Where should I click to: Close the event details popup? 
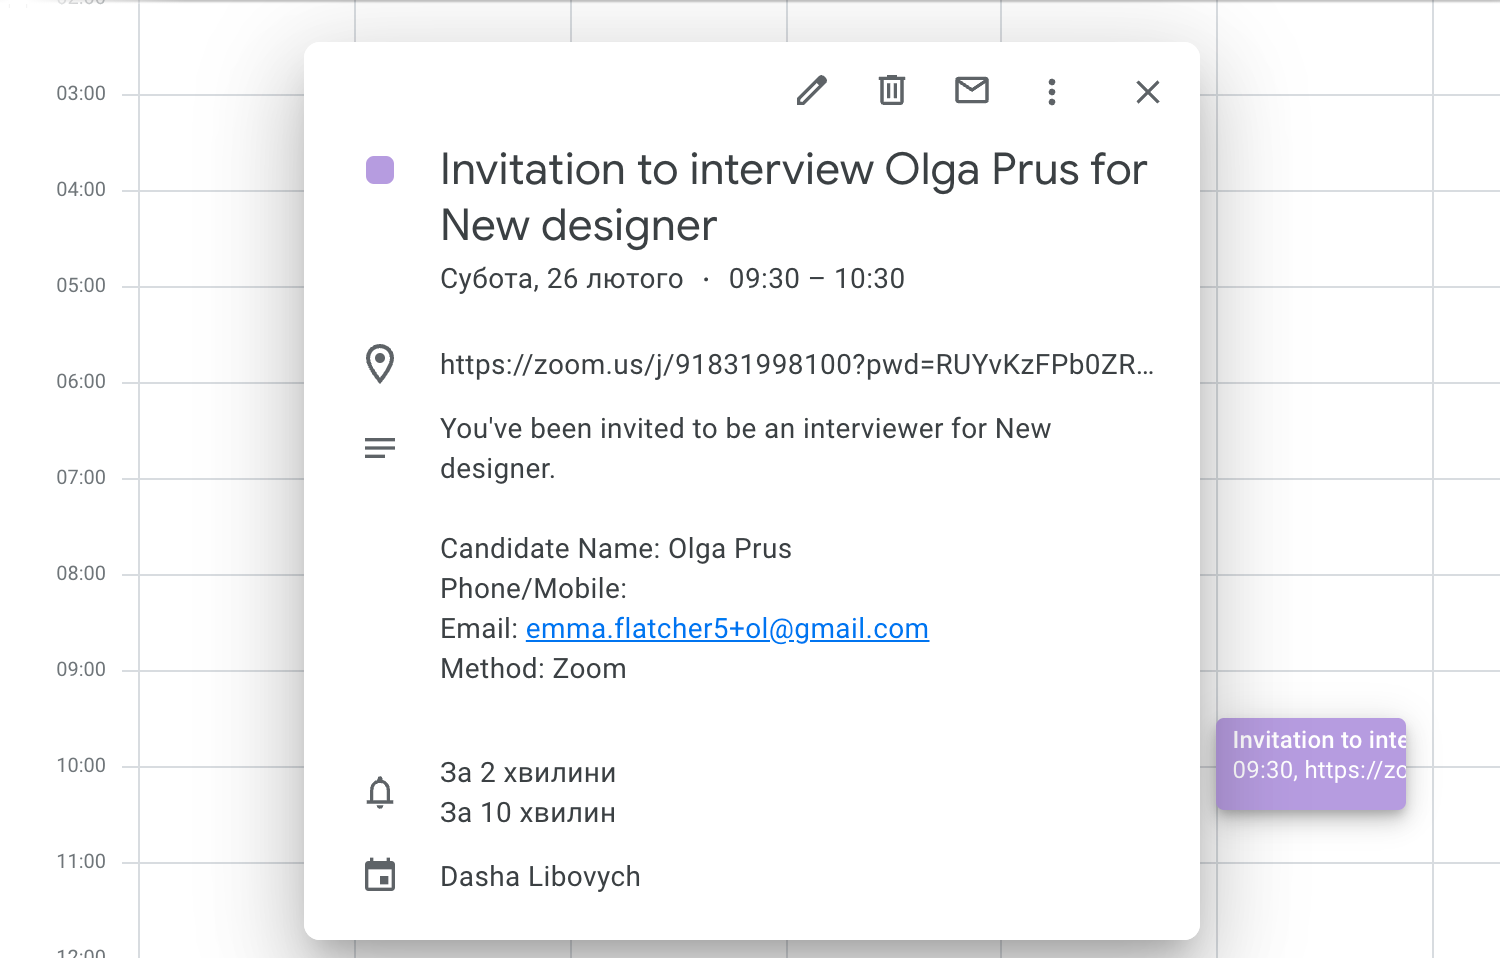(1147, 92)
